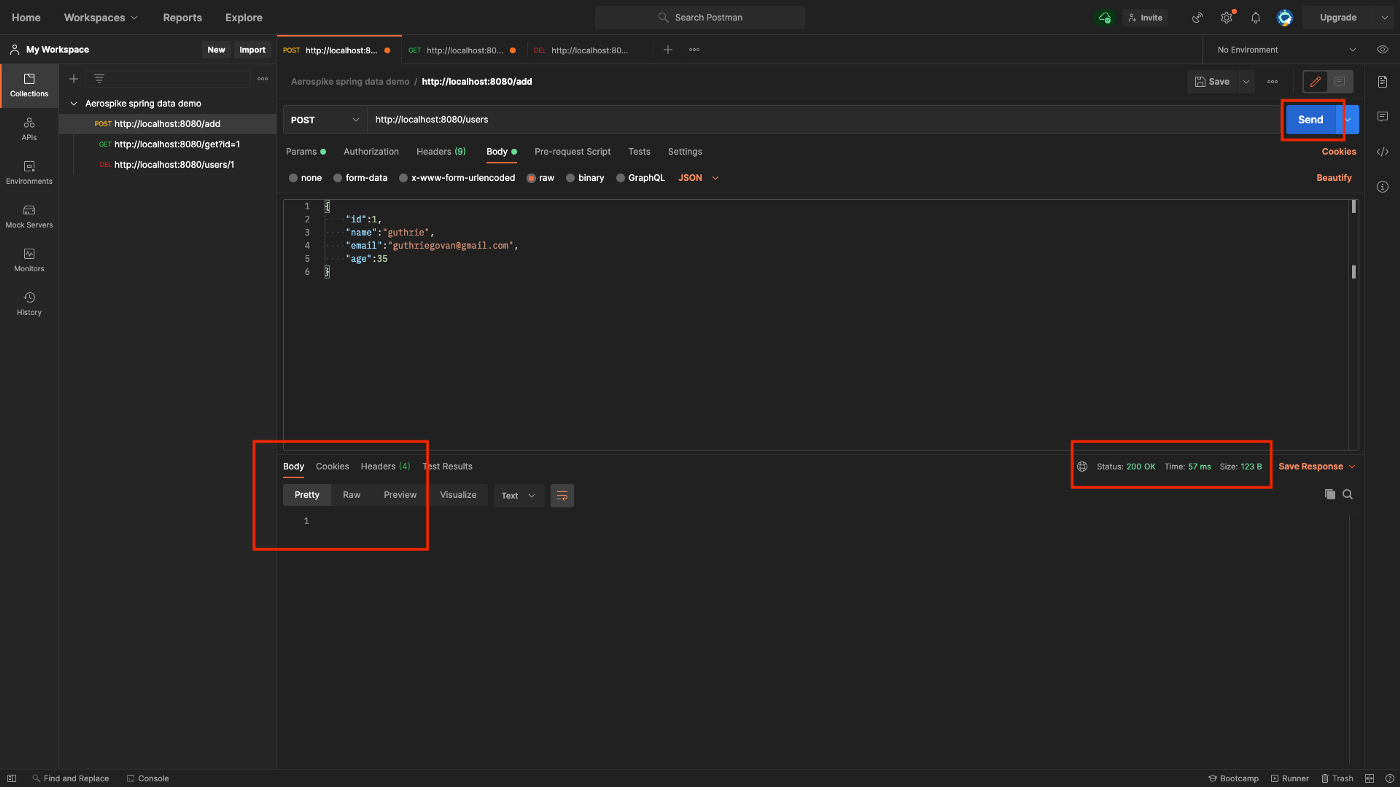The image size is (1400, 787).
Task: Open the Workspaces dropdown menu
Action: pos(101,17)
